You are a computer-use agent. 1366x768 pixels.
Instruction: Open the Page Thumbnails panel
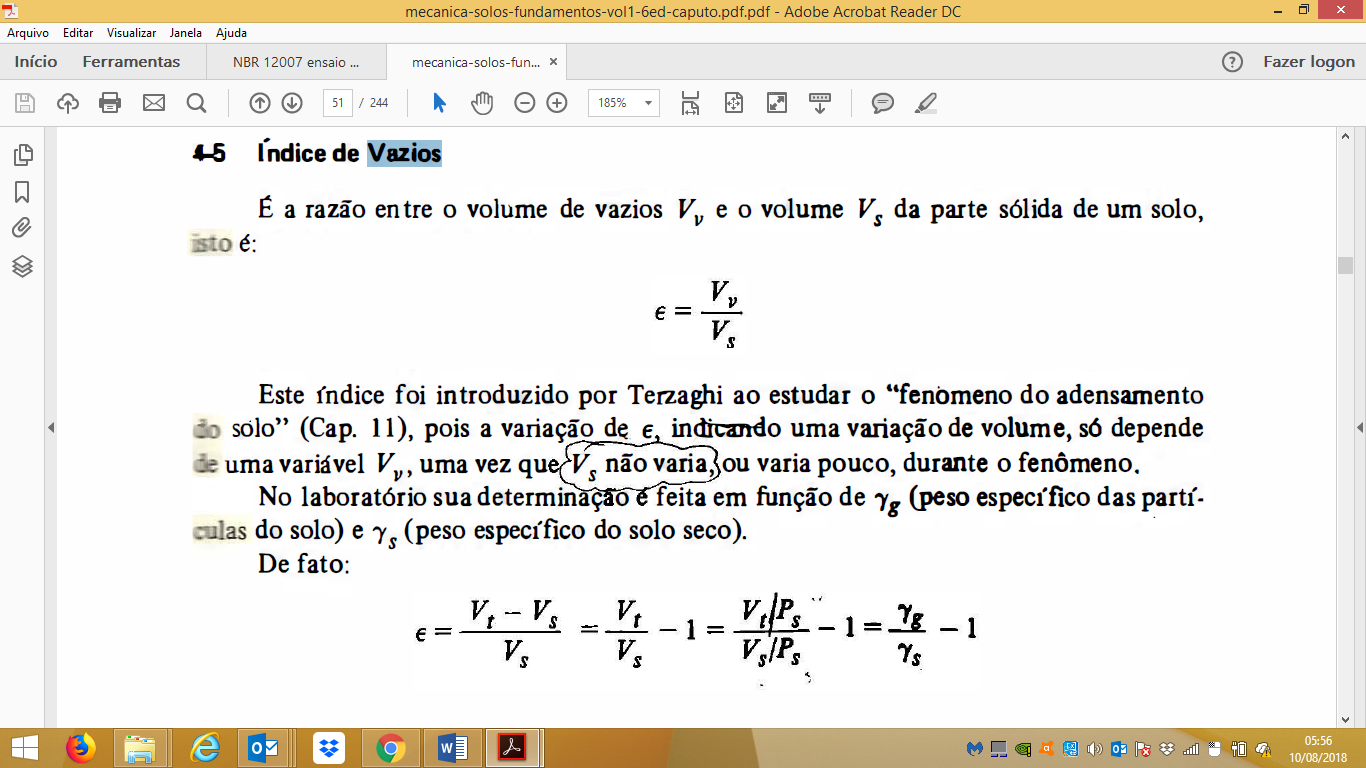tap(22, 155)
